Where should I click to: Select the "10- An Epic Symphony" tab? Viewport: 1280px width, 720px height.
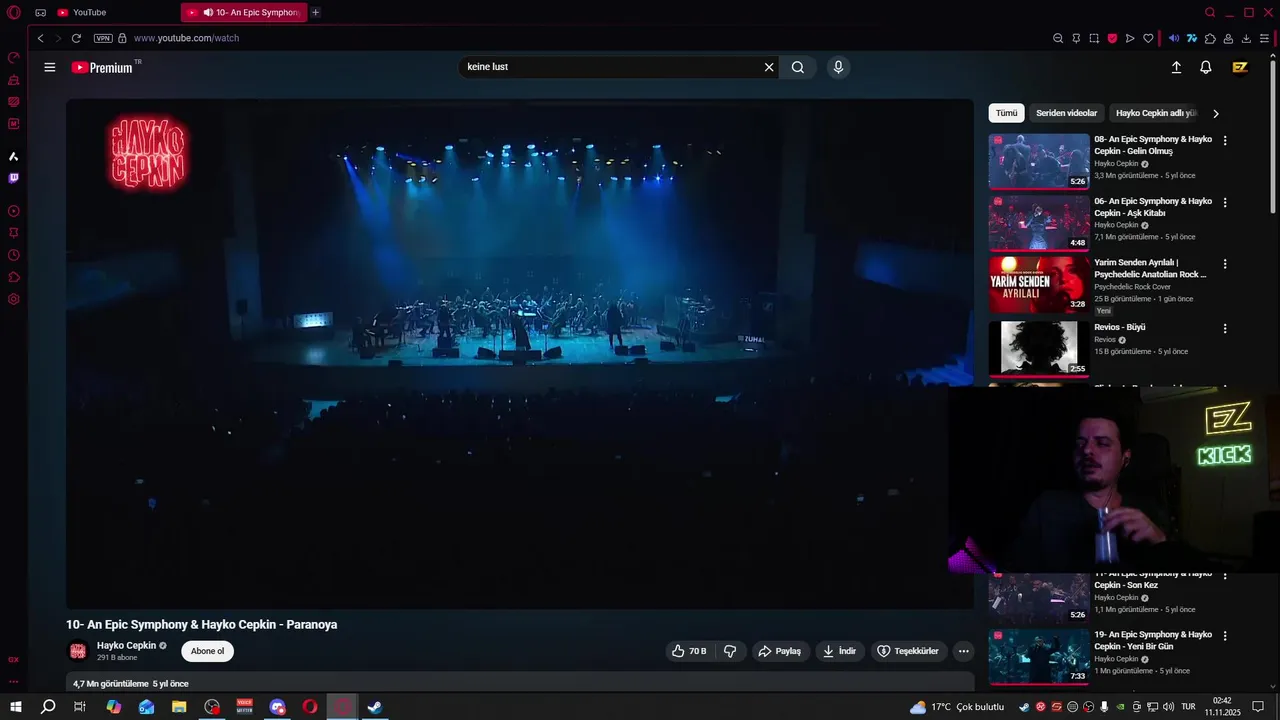(x=244, y=12)
